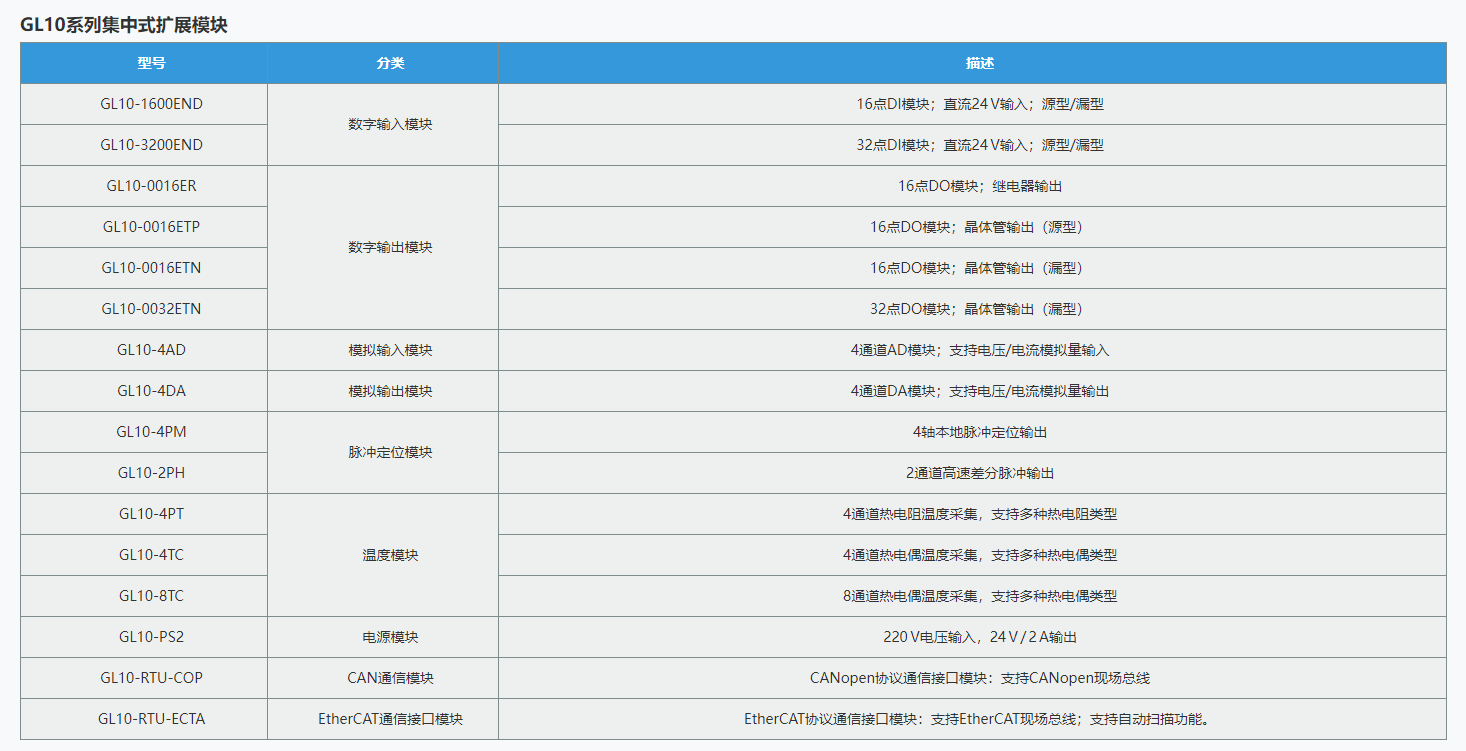Select the GL10-0016ETP model cell
This screenshot has width=1466, height=751.
(151, 227)
